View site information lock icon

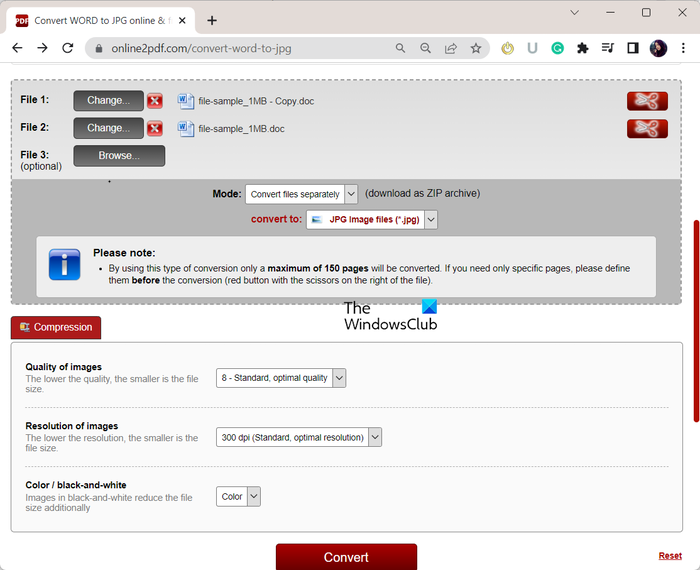tap(99, 48)
